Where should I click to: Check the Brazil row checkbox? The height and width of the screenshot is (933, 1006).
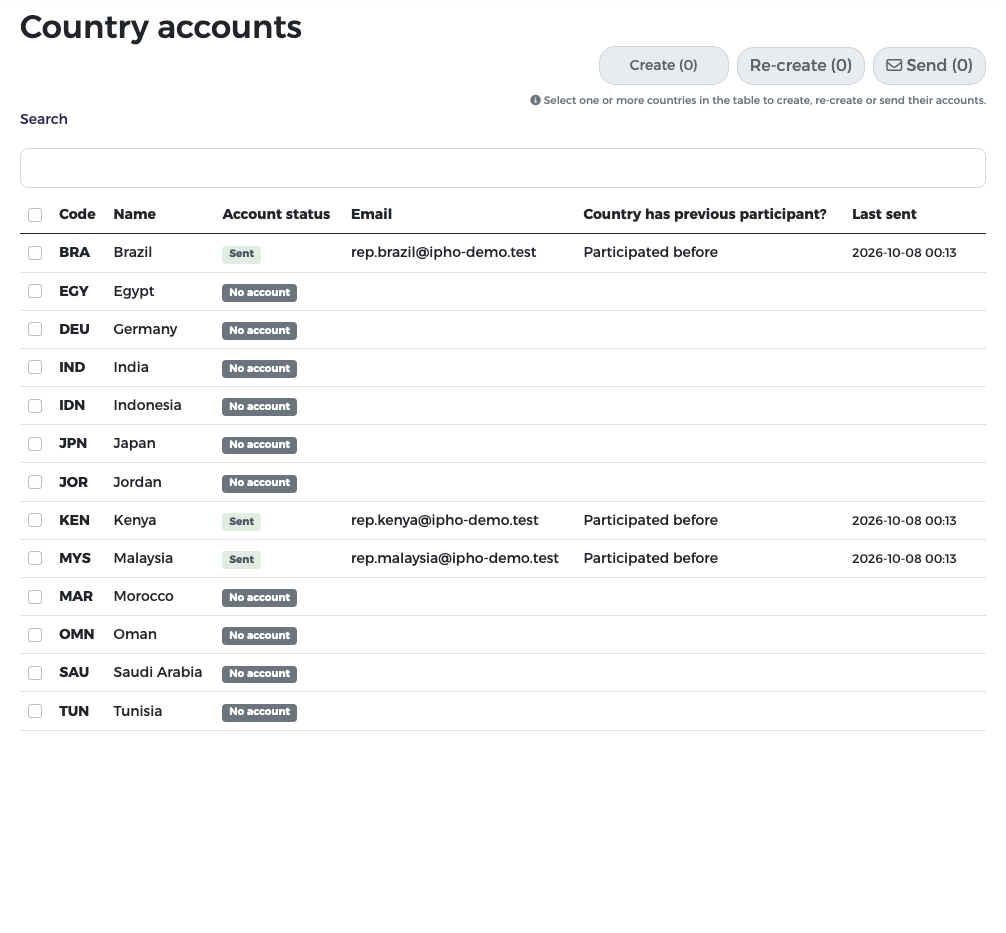(x=35, y=253)
